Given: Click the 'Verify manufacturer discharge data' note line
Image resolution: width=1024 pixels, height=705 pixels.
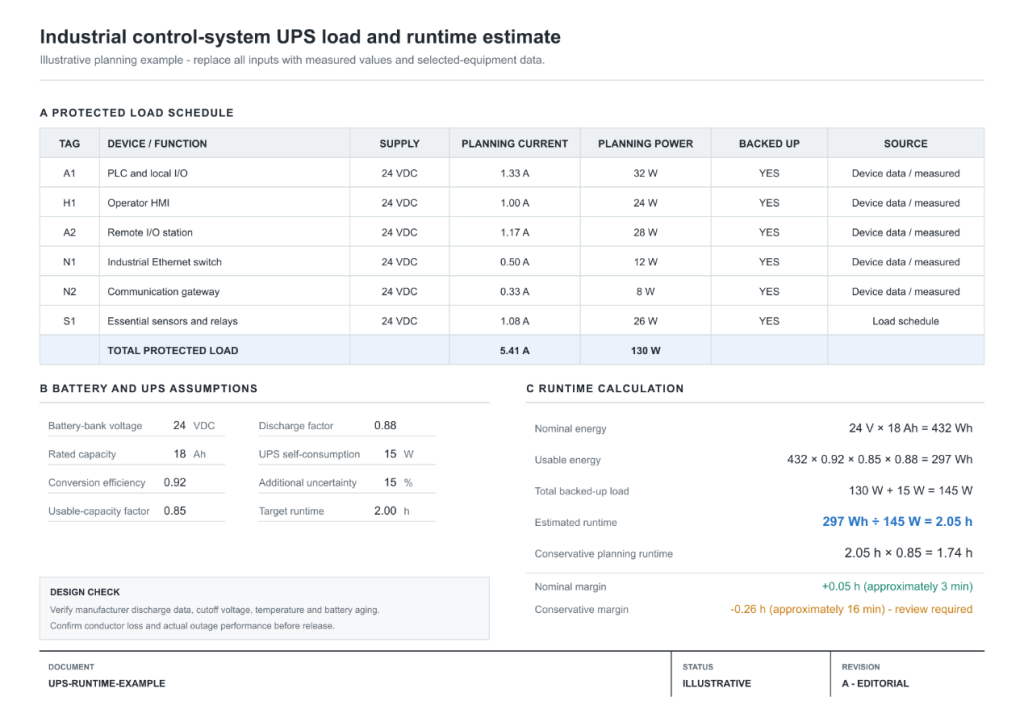Looking at the screenshot, I should 215,610.
